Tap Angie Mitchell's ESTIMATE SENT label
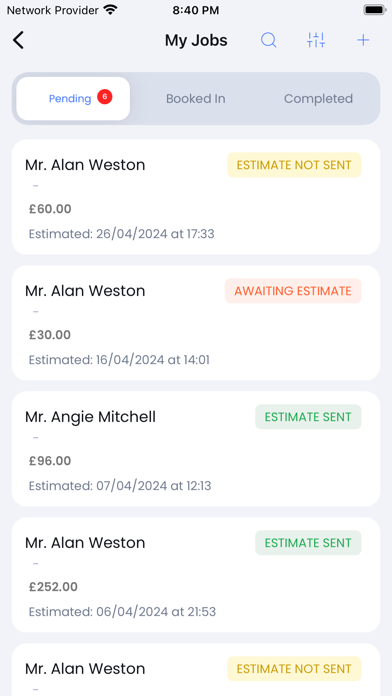Screen dimensions: 392x696 (308, 417)
